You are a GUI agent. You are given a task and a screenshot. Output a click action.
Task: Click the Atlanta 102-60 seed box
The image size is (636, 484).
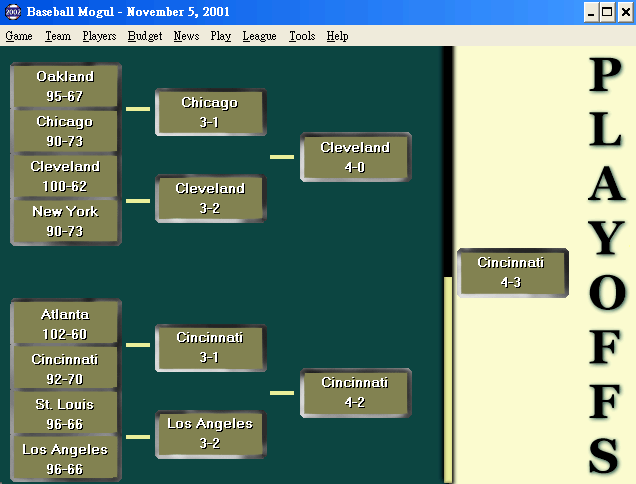[65, 324]
